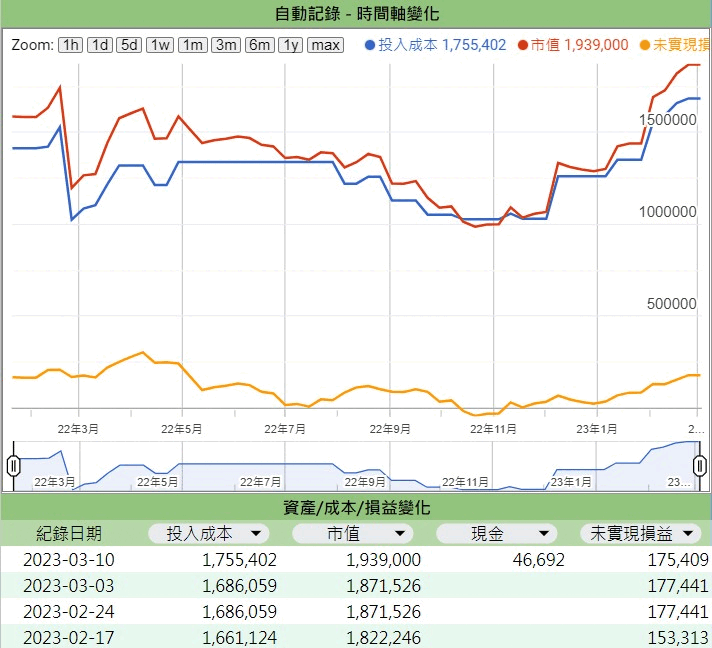This screenshot has height=648, width=712.
Task: Switch zoom to 1w
Action: point(160,45)
